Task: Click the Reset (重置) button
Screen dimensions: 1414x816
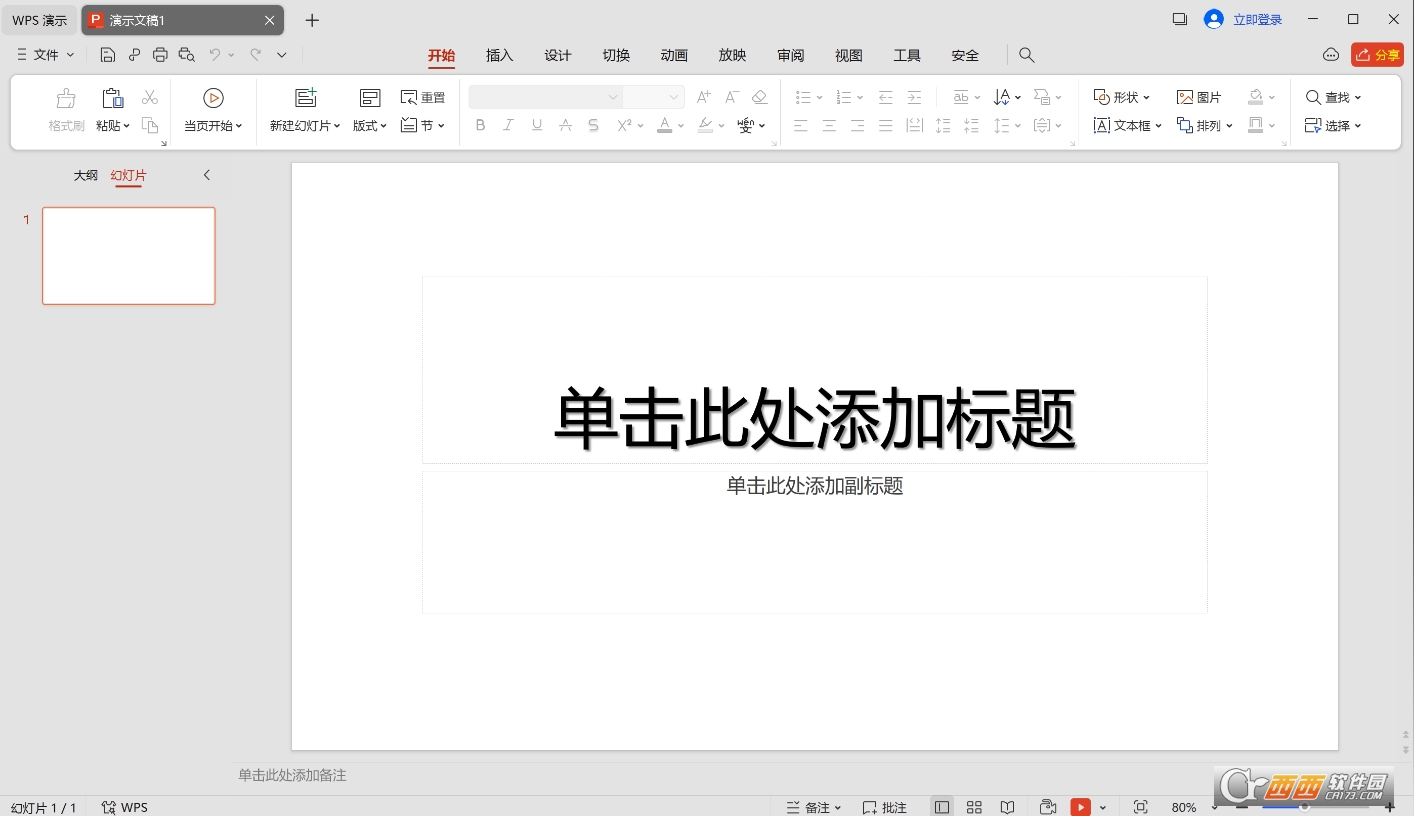Action: tap(423, 97)
